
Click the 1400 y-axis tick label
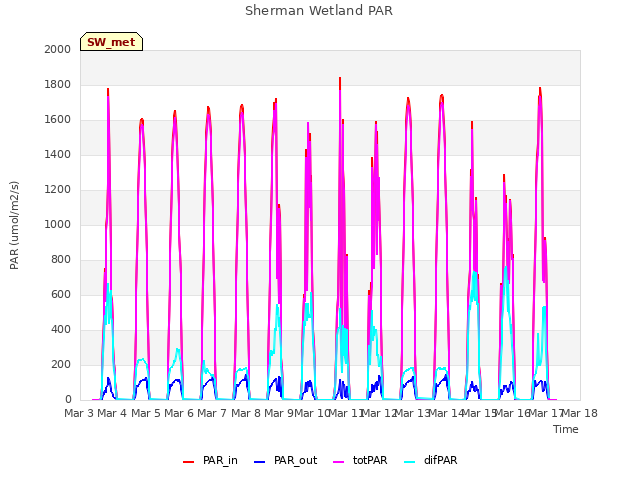58,154
